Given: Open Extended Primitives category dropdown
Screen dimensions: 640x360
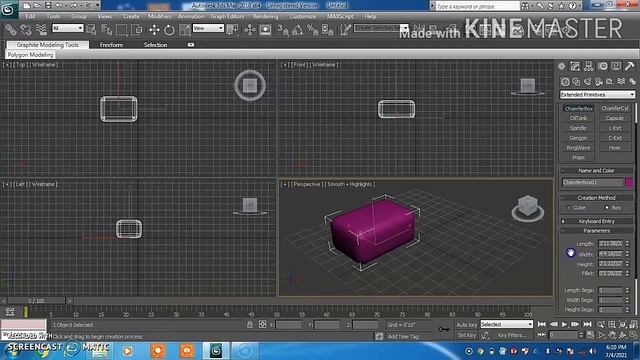Looking at the screenshot, I should (597, 95).
